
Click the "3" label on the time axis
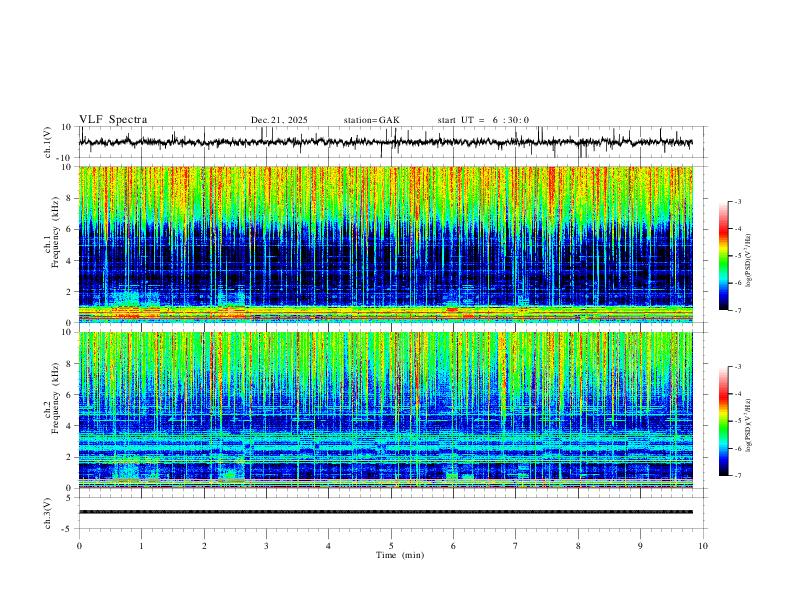tap(266, 546)
